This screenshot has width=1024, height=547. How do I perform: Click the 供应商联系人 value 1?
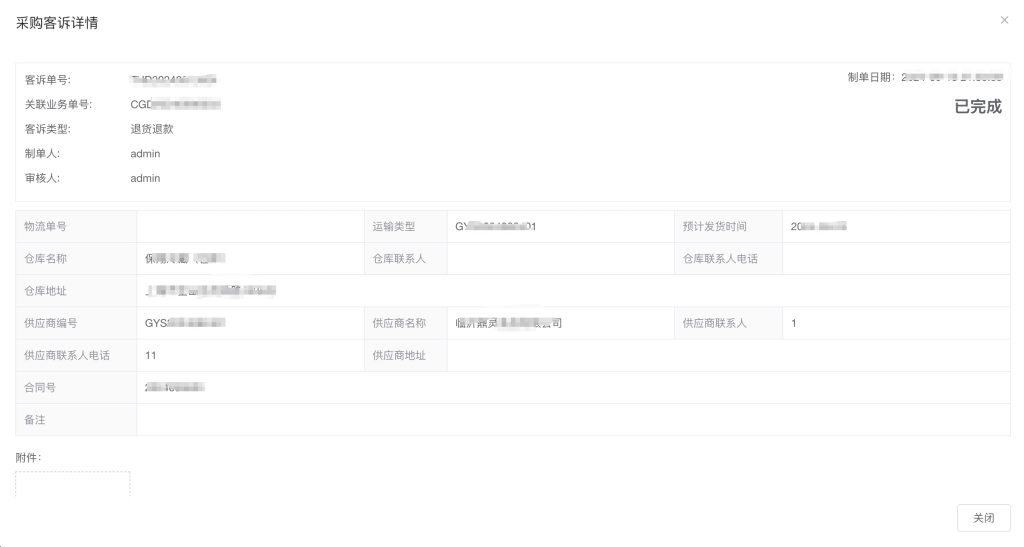pos(794,323)
